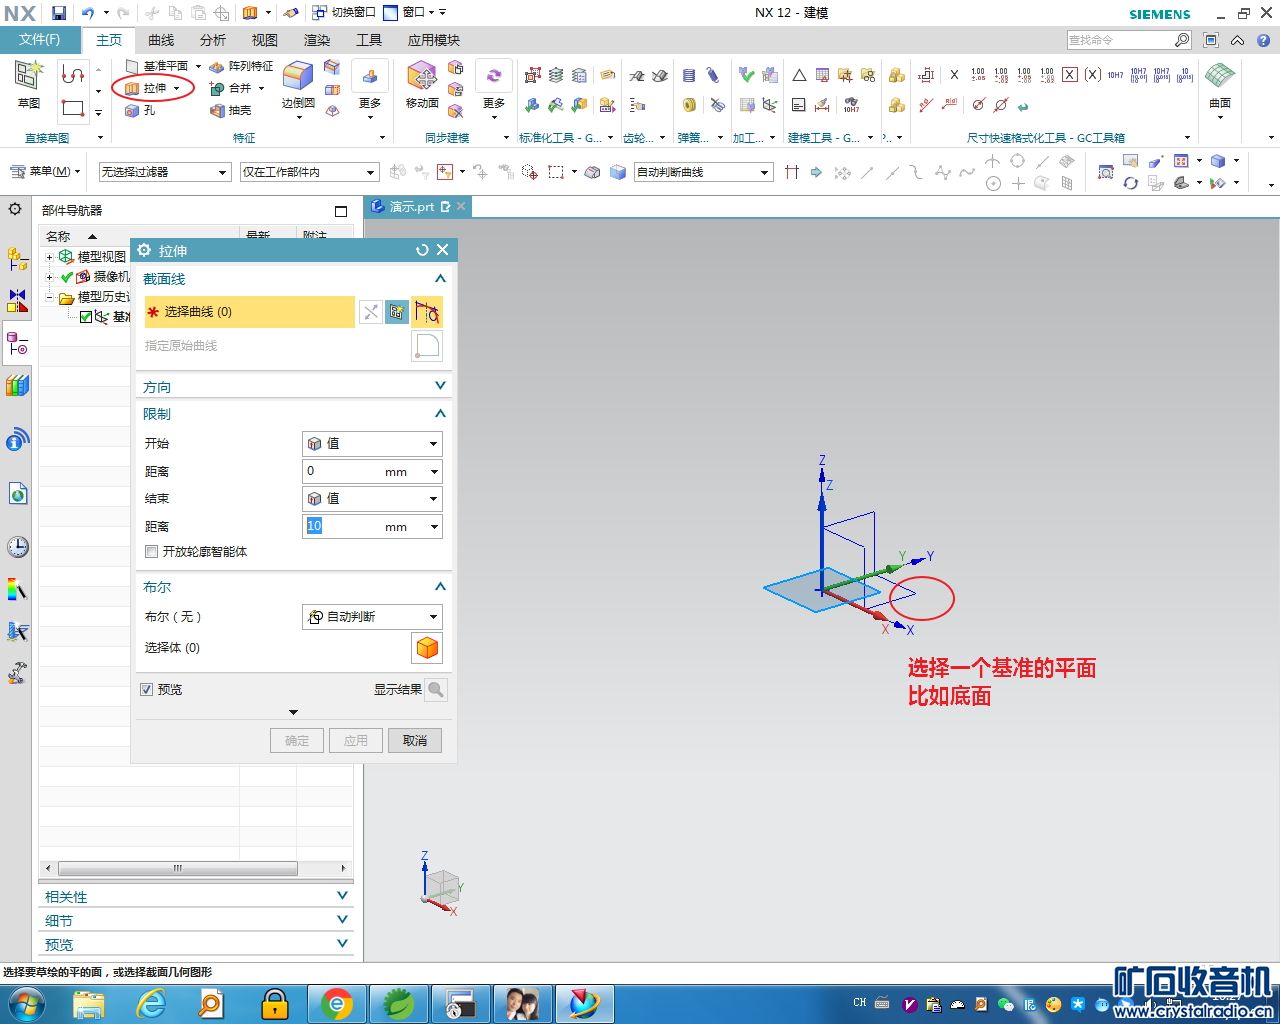The width and height of the screenshot is (1280, 1024).
Task: Open the reuse library books icon
Action: pyautogui.click(x=17, y=386)
